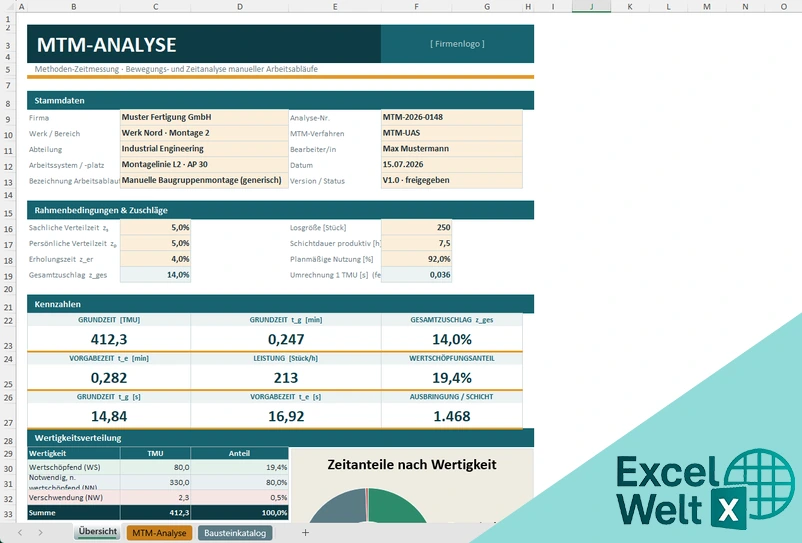Click the MTM-ANALYSE title banner
The image size is (802, 543).
[204, 44]
